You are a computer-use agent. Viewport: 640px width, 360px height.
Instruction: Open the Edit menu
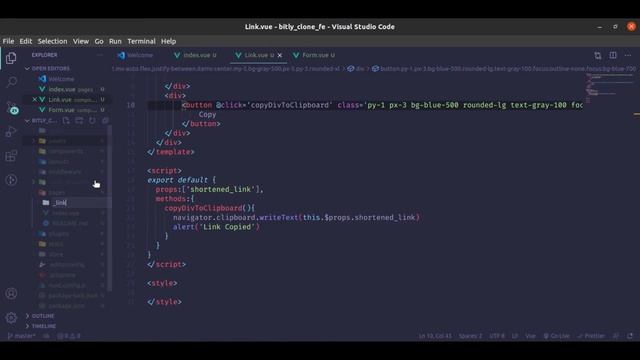click(x=26, y=41)
